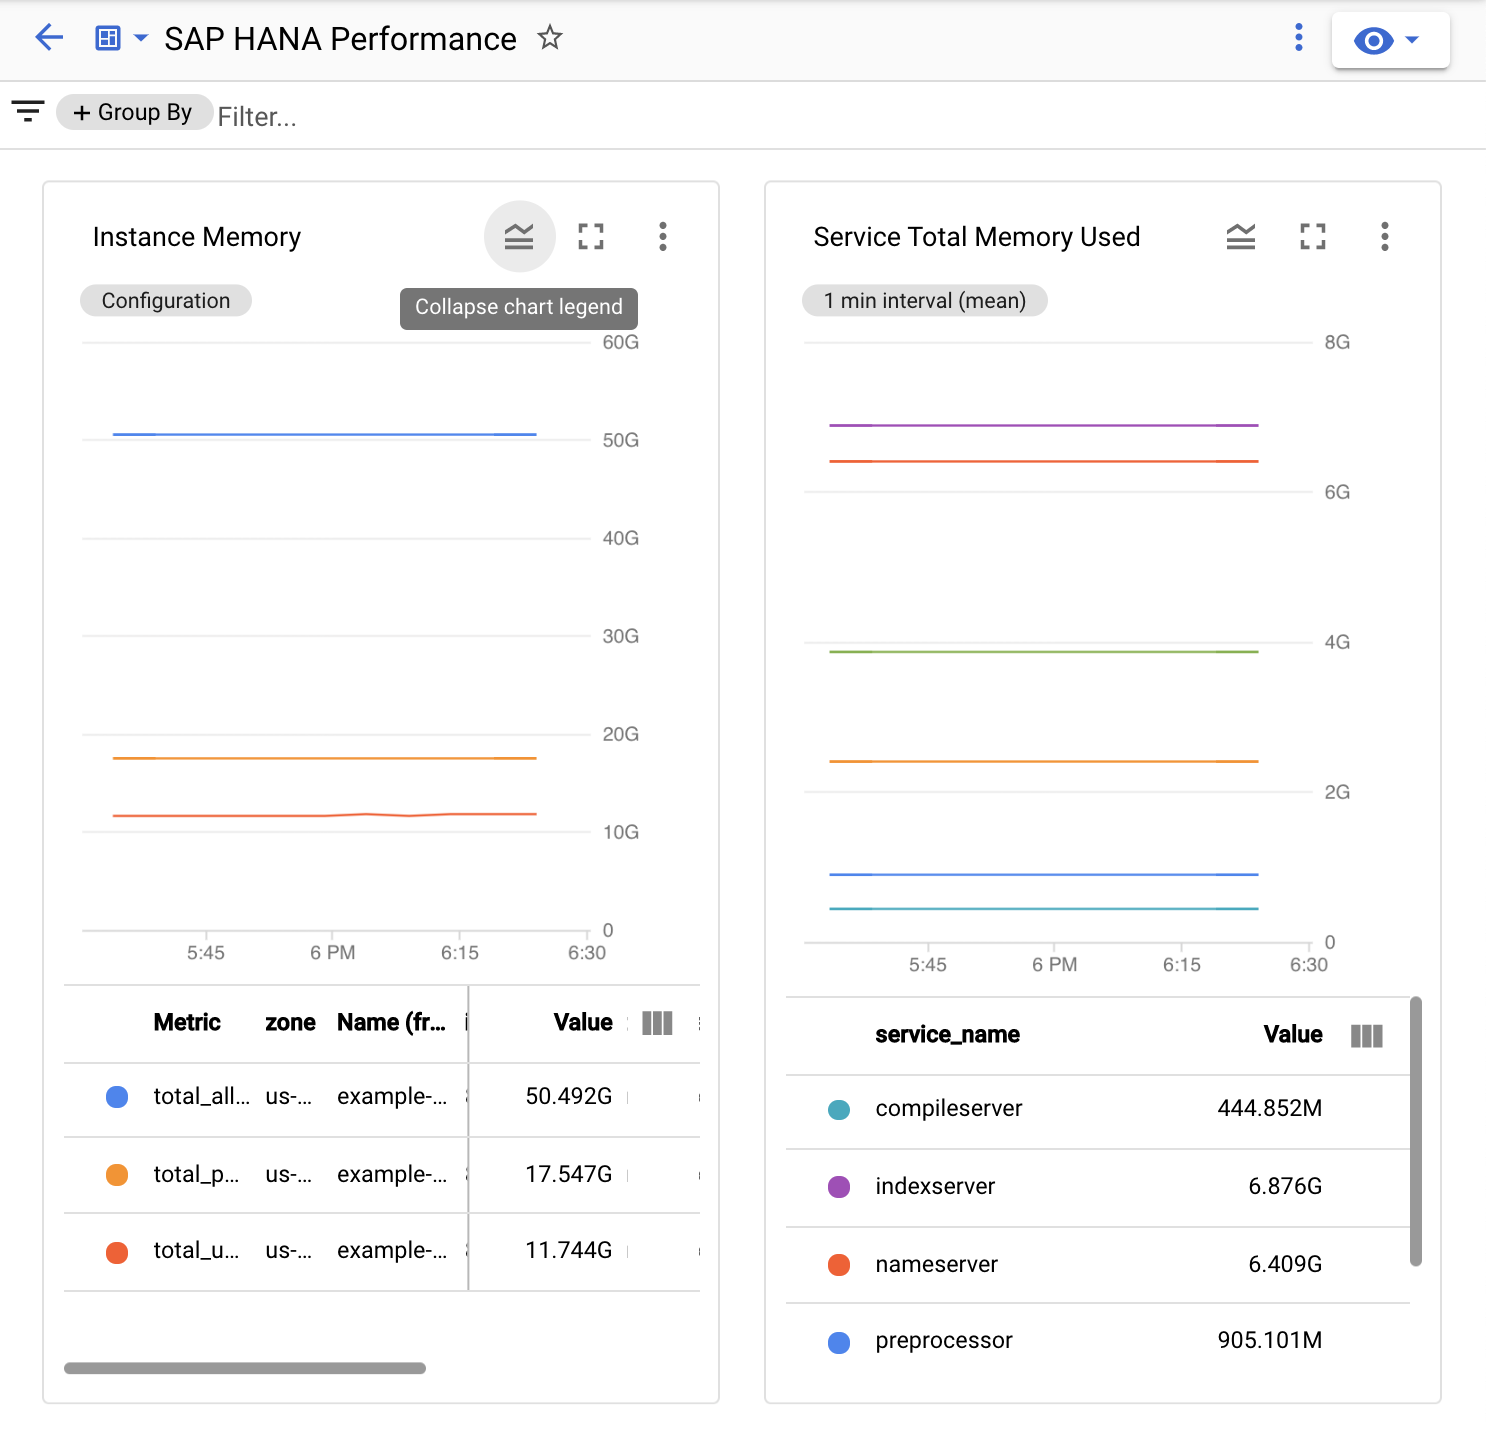This screenshot has height=1436, width=1486.
Task: Select the nameserver legend row
Action: [x=1098, y=1265]
